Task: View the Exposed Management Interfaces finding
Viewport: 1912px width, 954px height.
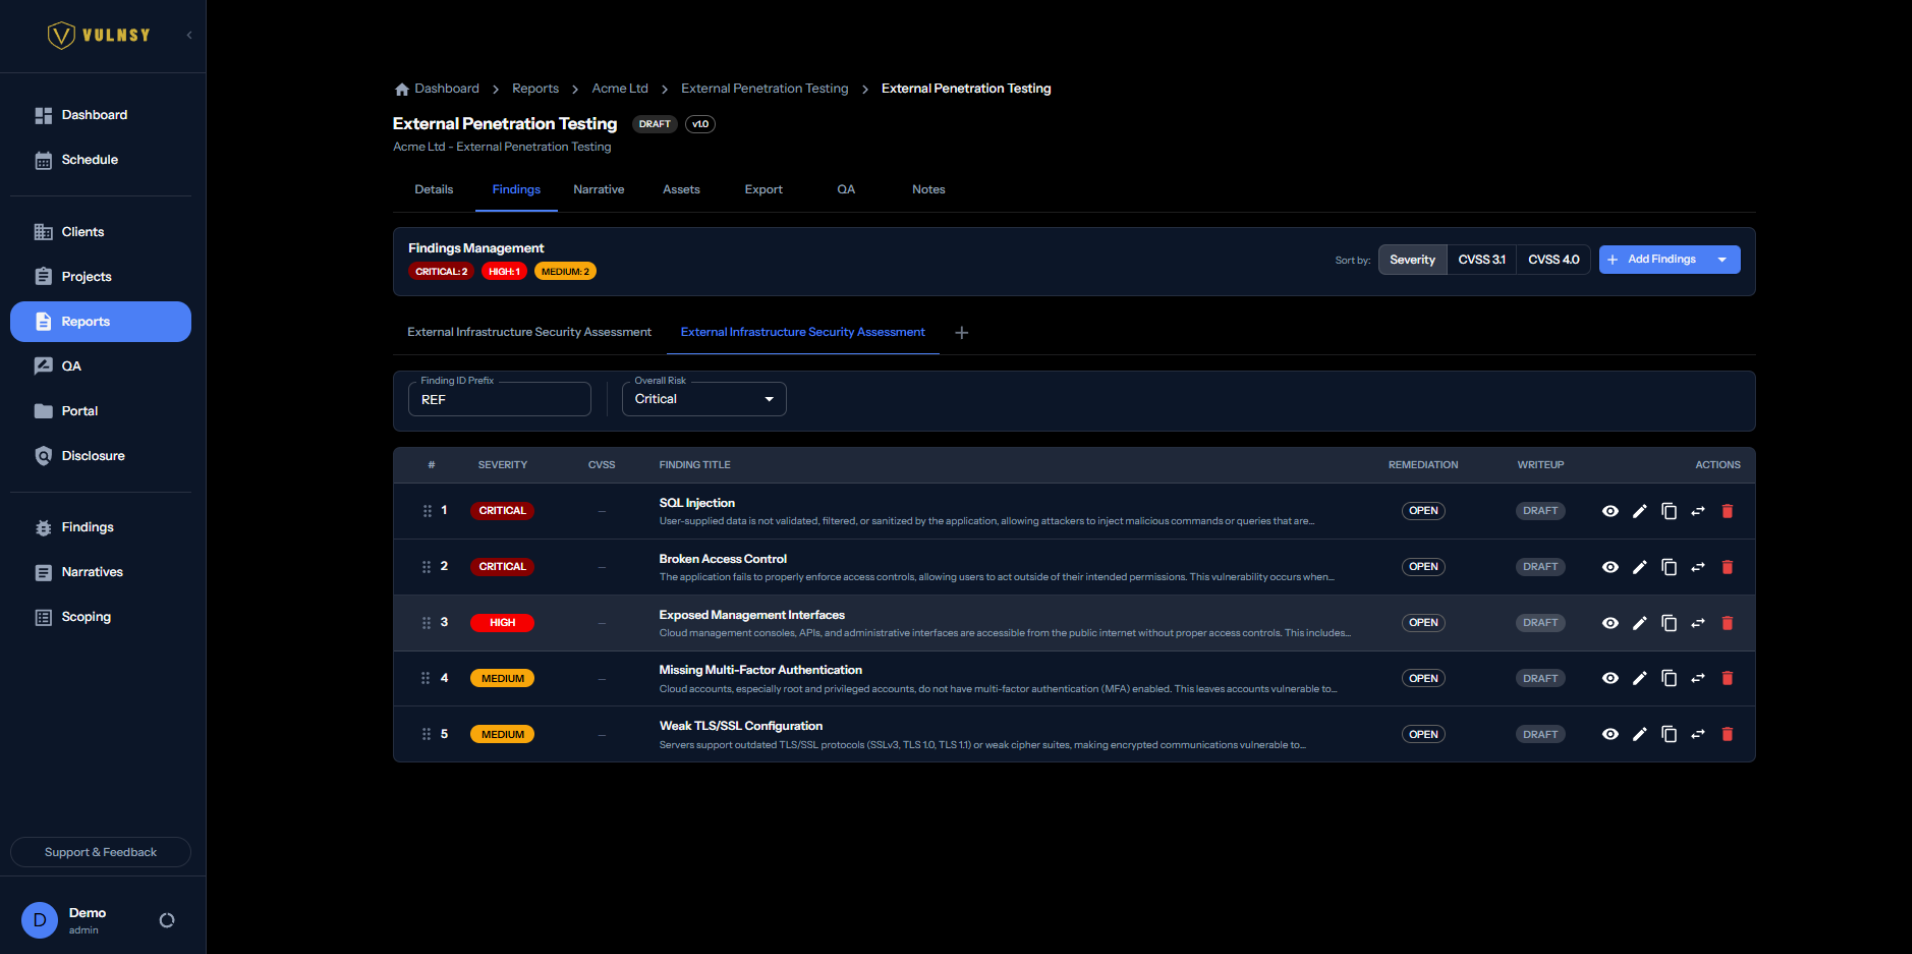Action: click(x=1610, y=623)
